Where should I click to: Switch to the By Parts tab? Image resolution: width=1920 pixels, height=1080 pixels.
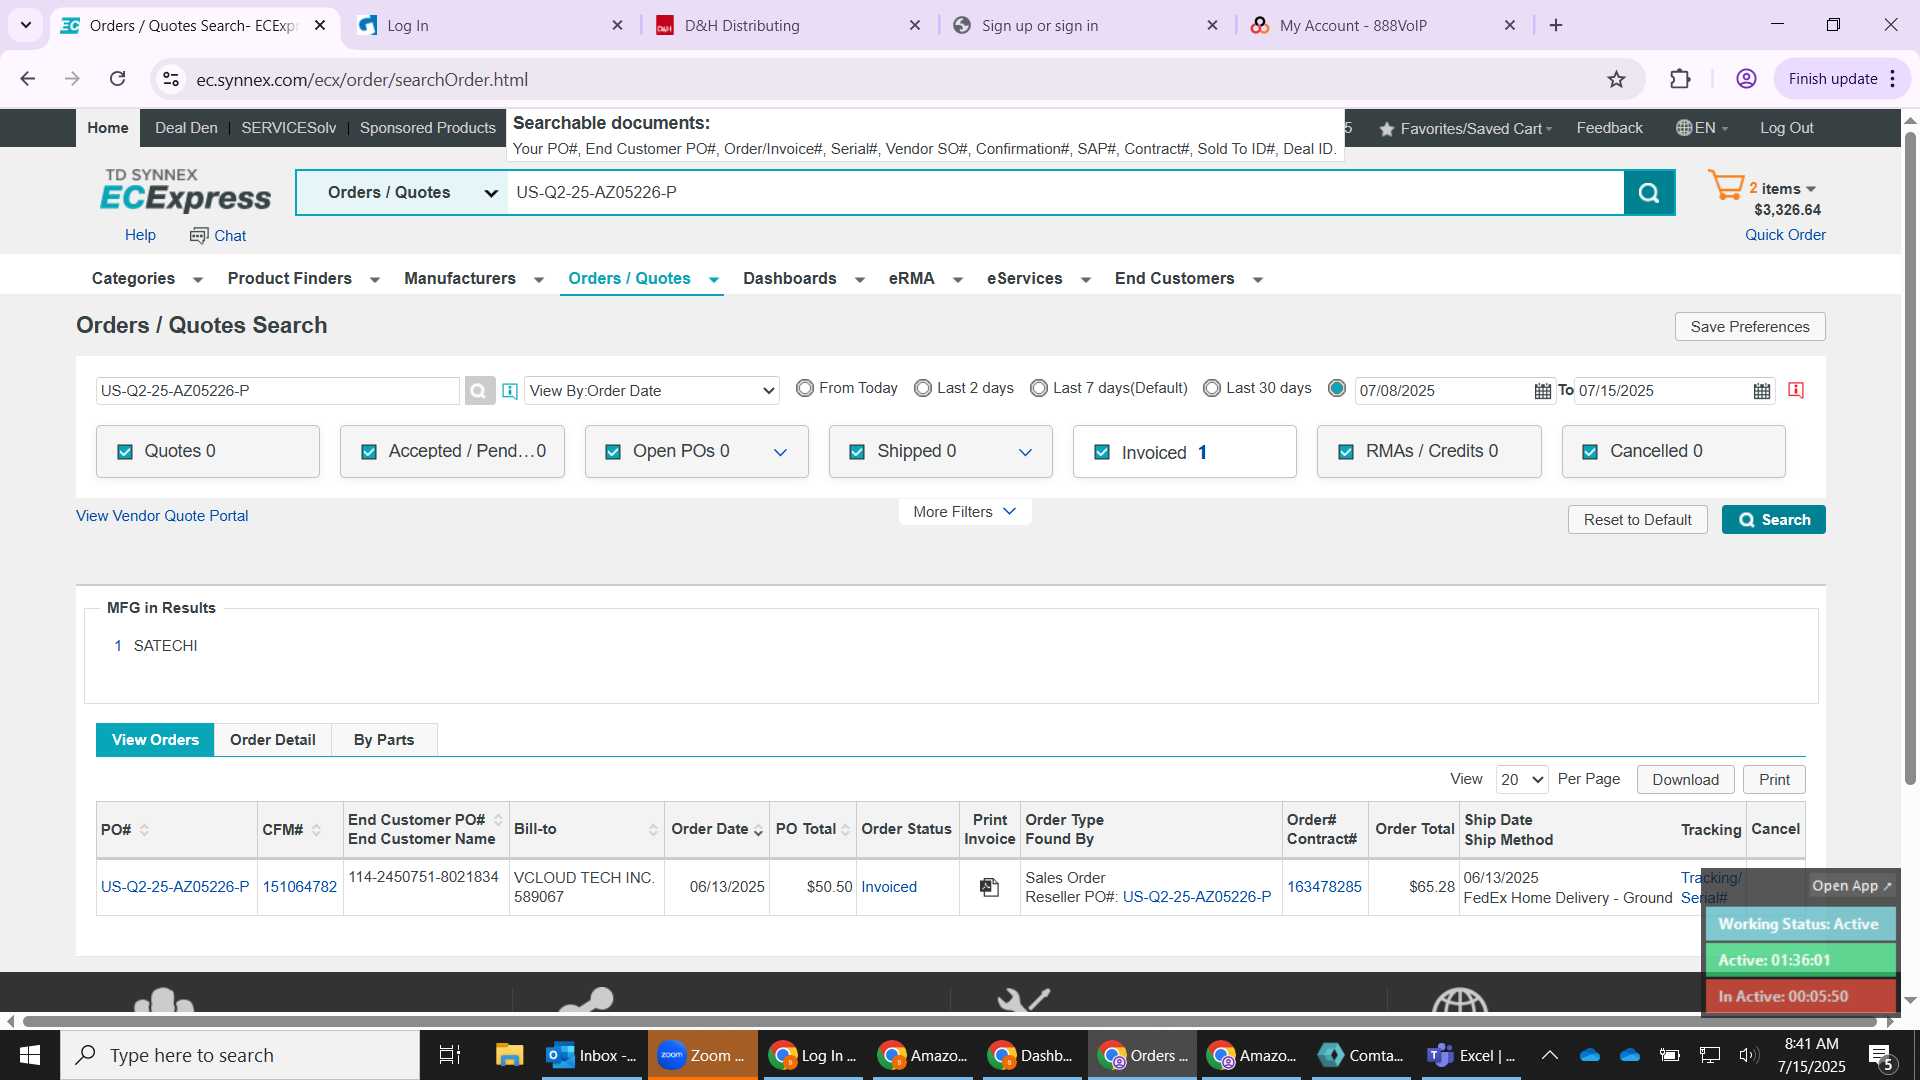pos(384,740)
